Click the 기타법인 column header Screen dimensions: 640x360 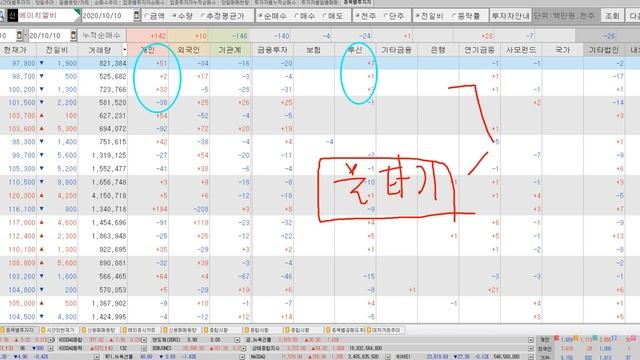pyautogui.click(x=603, y=50)
